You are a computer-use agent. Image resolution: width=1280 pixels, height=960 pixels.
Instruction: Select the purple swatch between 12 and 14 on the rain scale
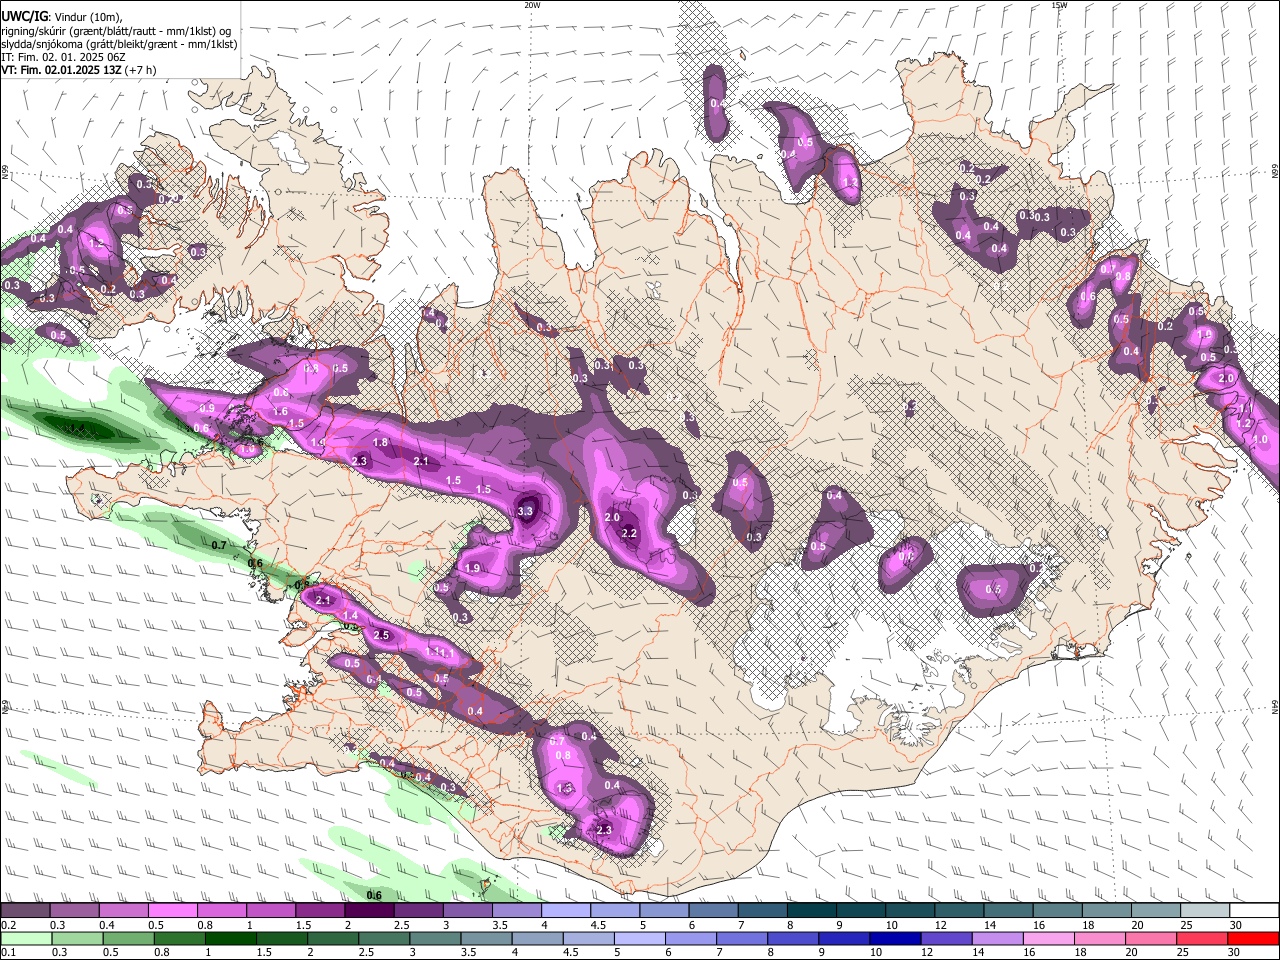[947, 938]
